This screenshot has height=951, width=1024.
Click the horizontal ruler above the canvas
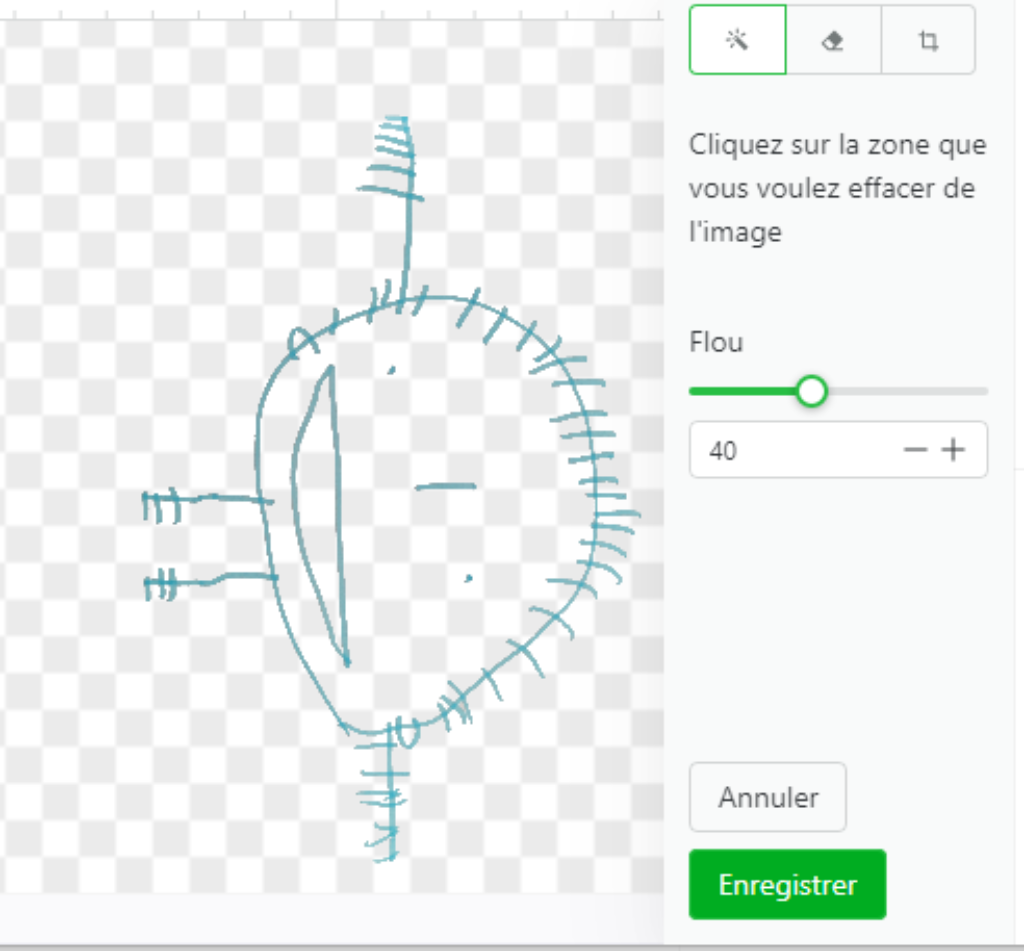click(332, 10)
